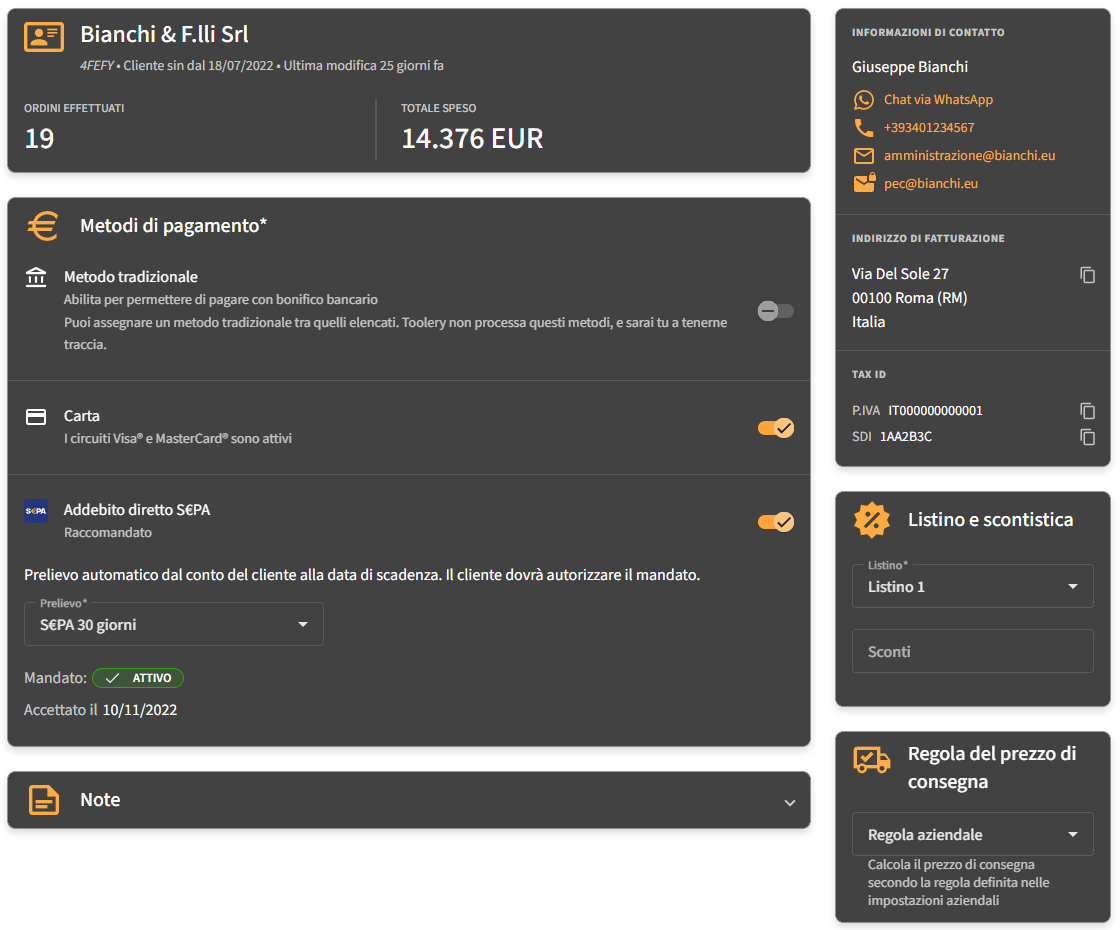Viewport: 1120px width, 930px height.
Task: Disable the Carta payment toggle
Action: [x=776, y=428]
